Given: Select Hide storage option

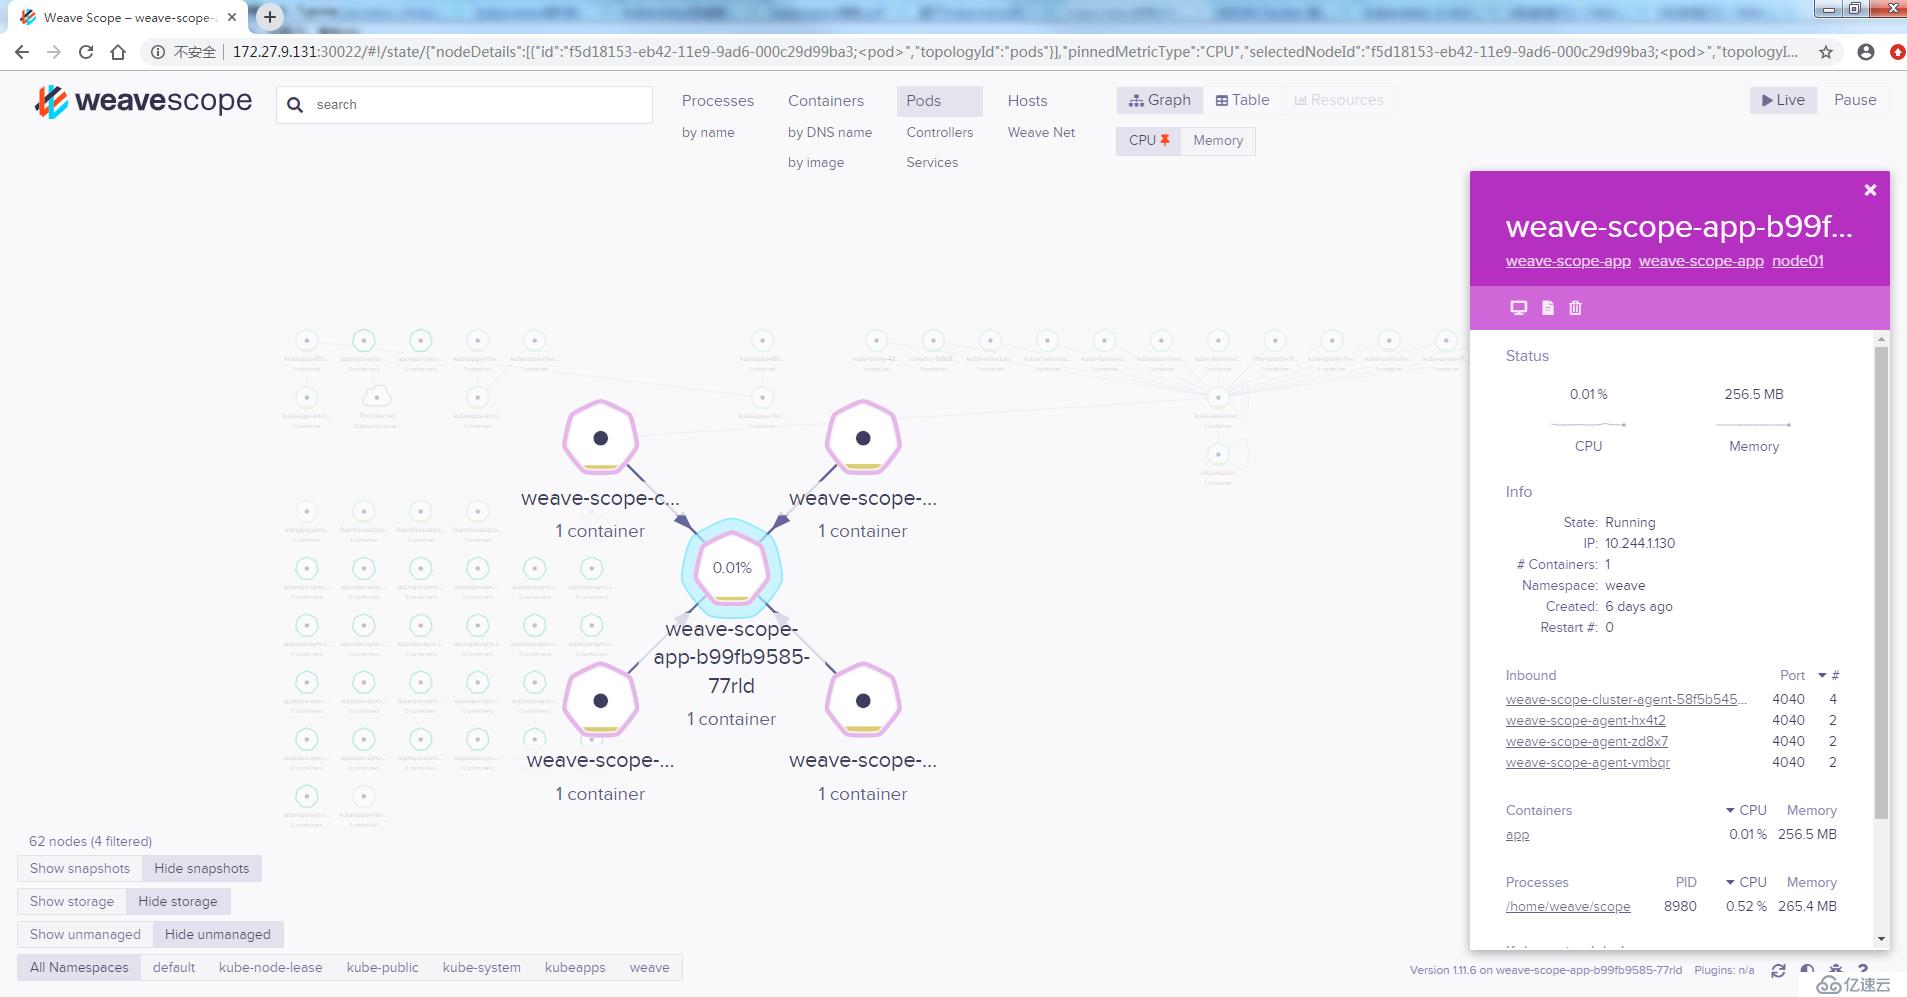Looking at the screenshot, I should click(x=178, y=902).
